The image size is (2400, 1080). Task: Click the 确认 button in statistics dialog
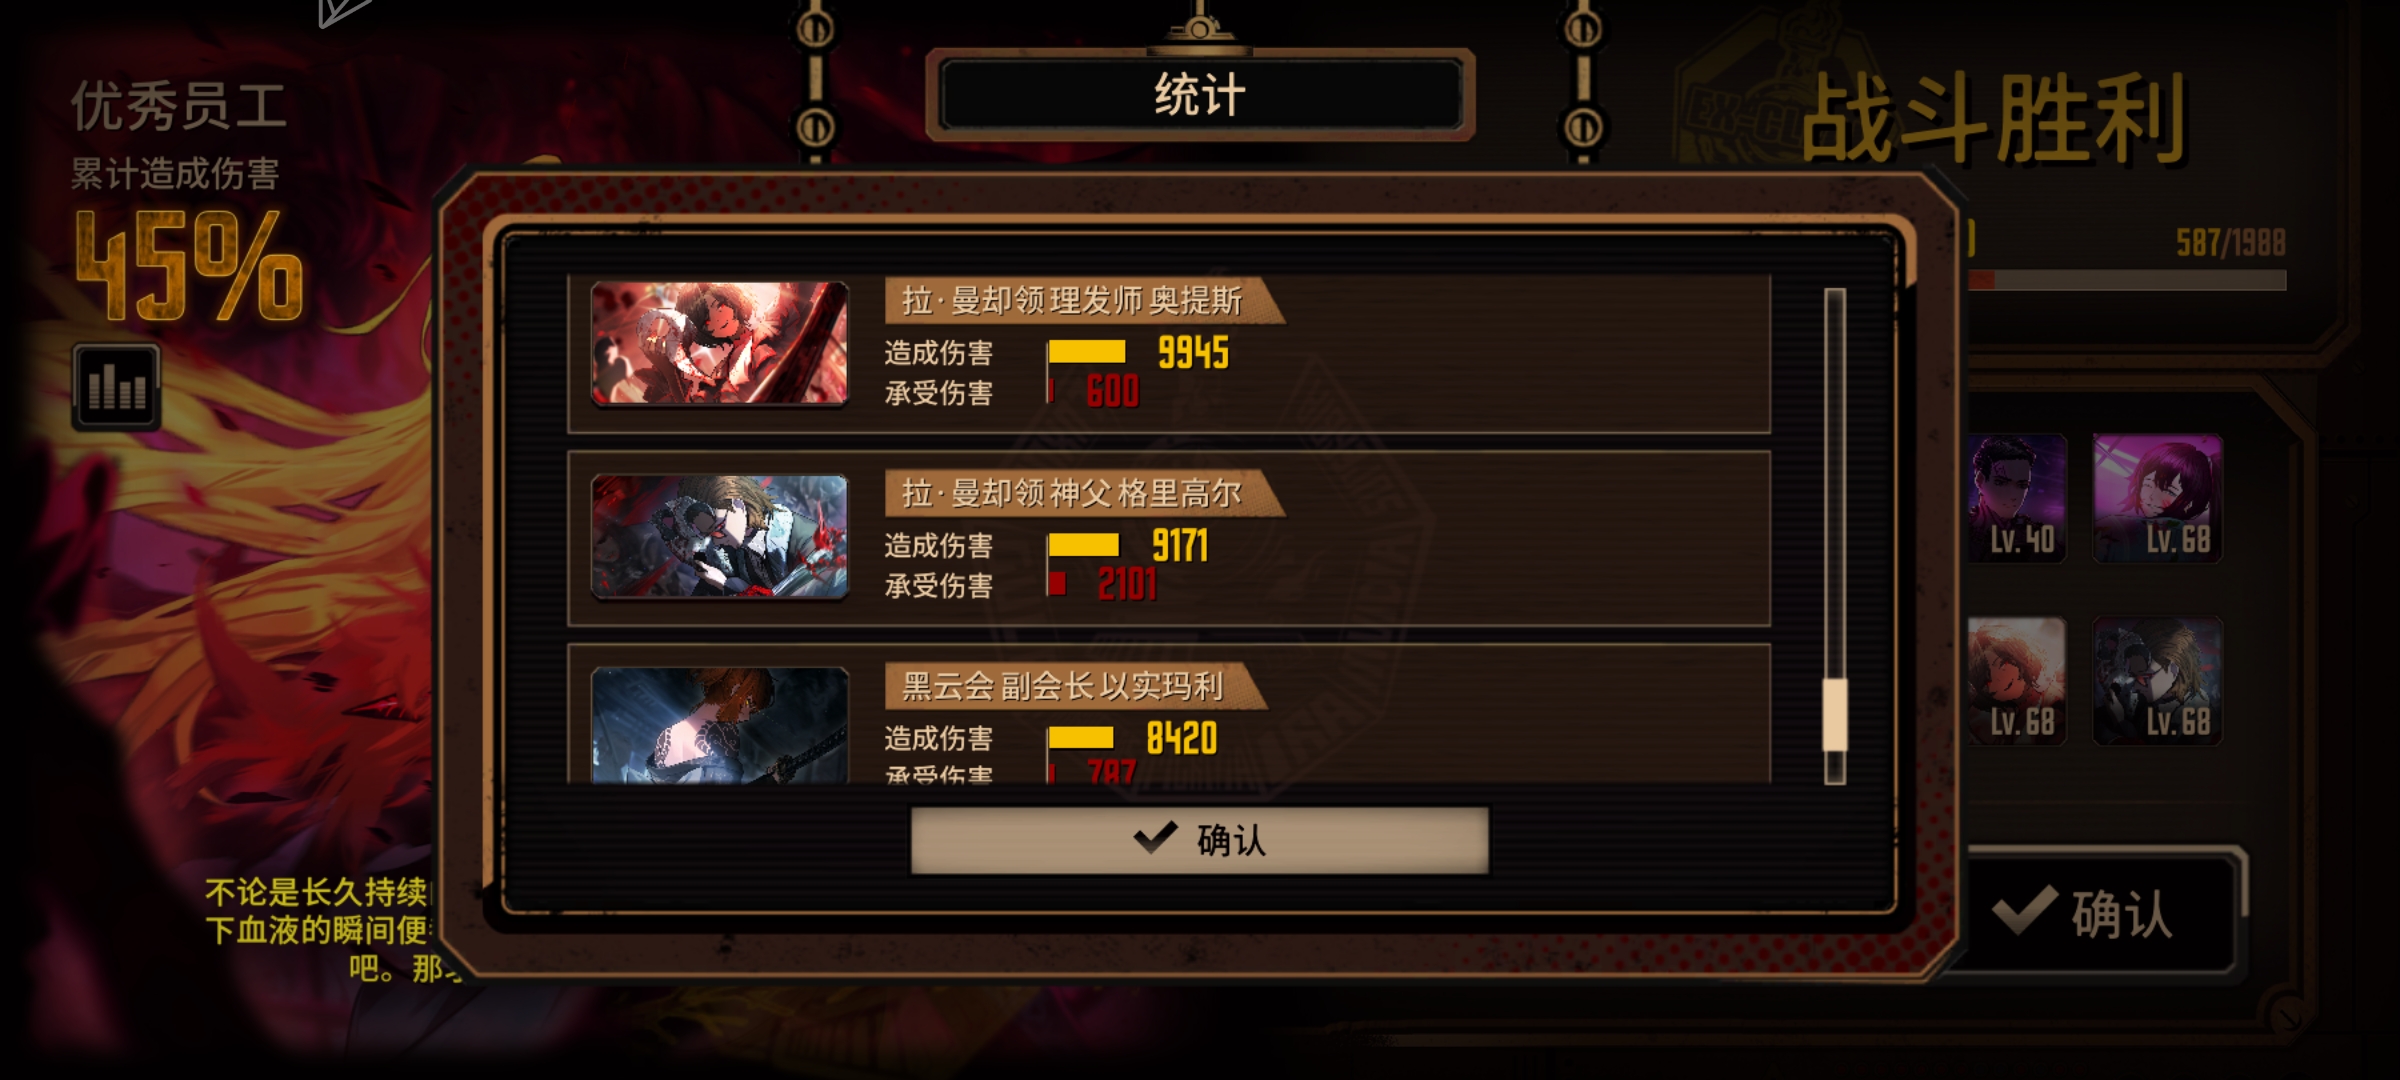(x=1199, y=840)
